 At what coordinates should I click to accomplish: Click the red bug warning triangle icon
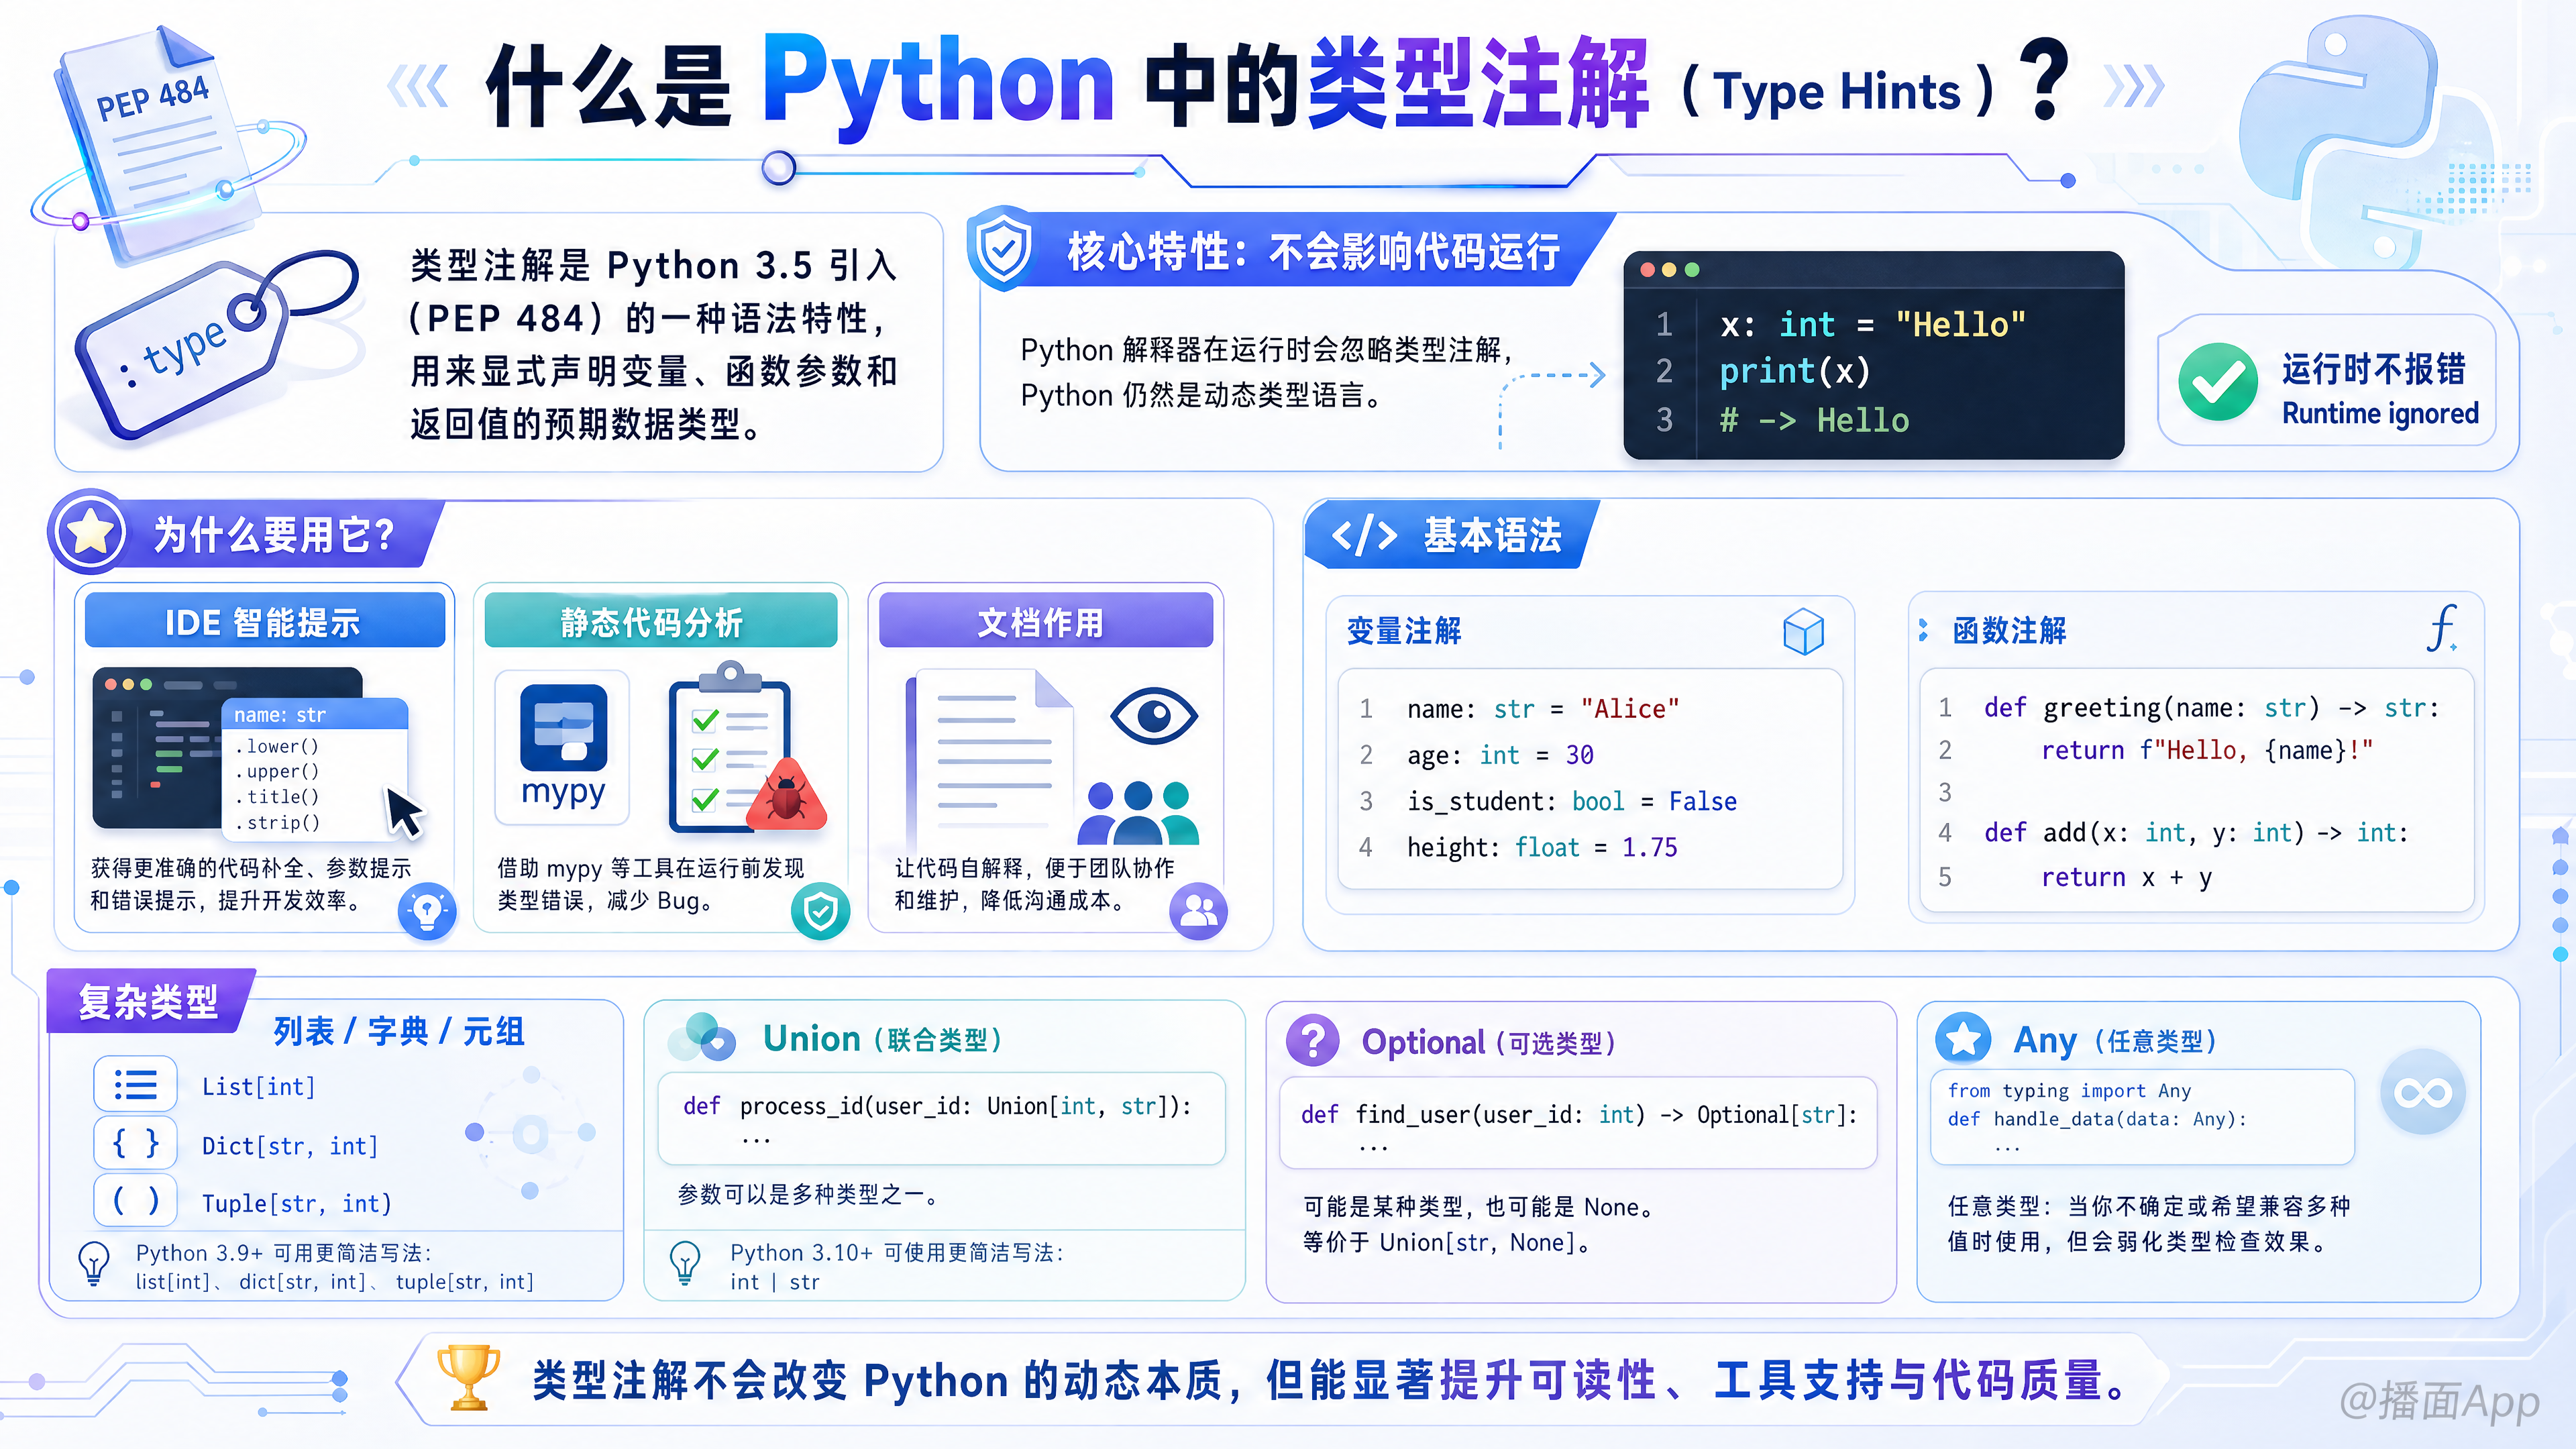coord(787,795)
